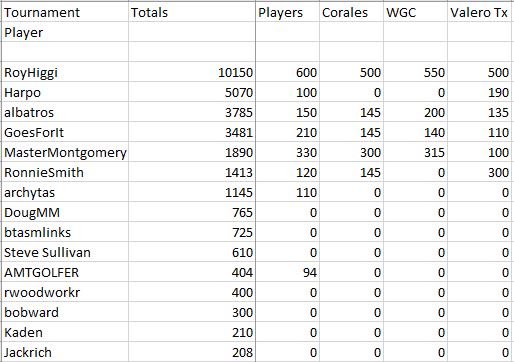This screenshot has height=362, width=514.
Task: Select the Corales column header cell
Action: [351, 12]
